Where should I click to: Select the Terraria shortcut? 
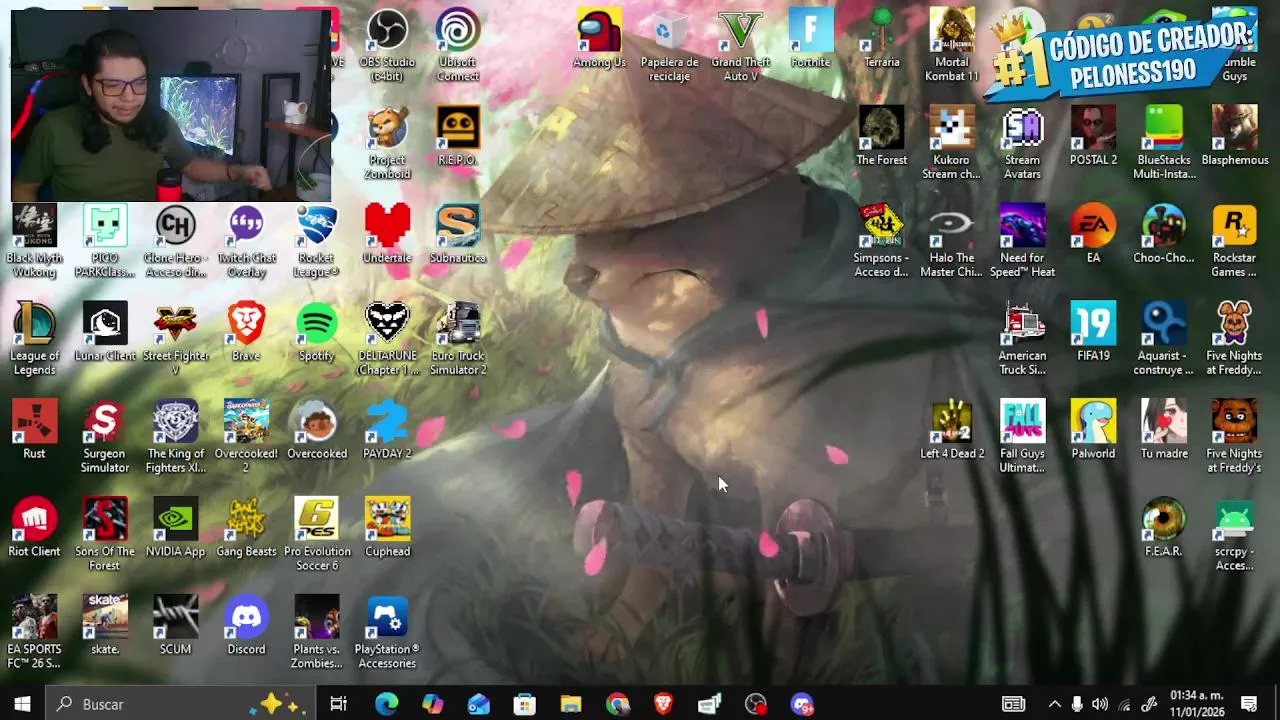tap(881, 38)
